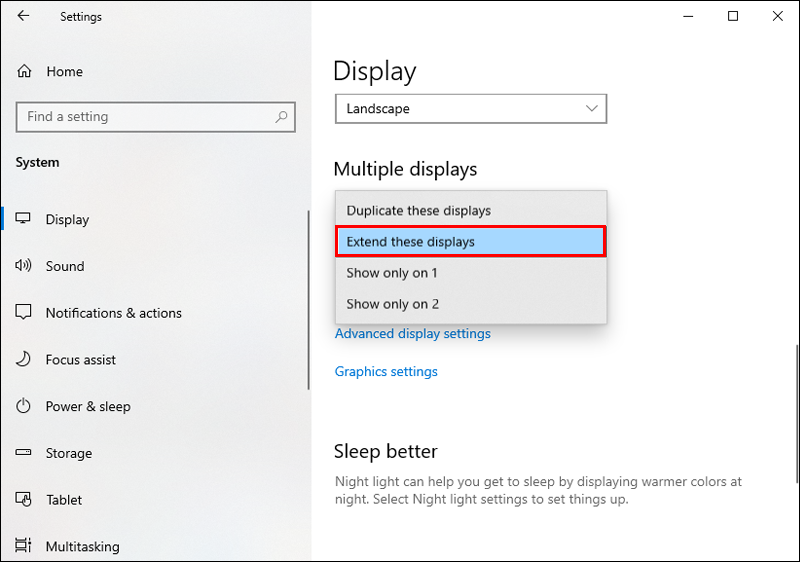Choose Duplicate these displays option
Viewport: 800px width, 562px height.
[471, 211]
